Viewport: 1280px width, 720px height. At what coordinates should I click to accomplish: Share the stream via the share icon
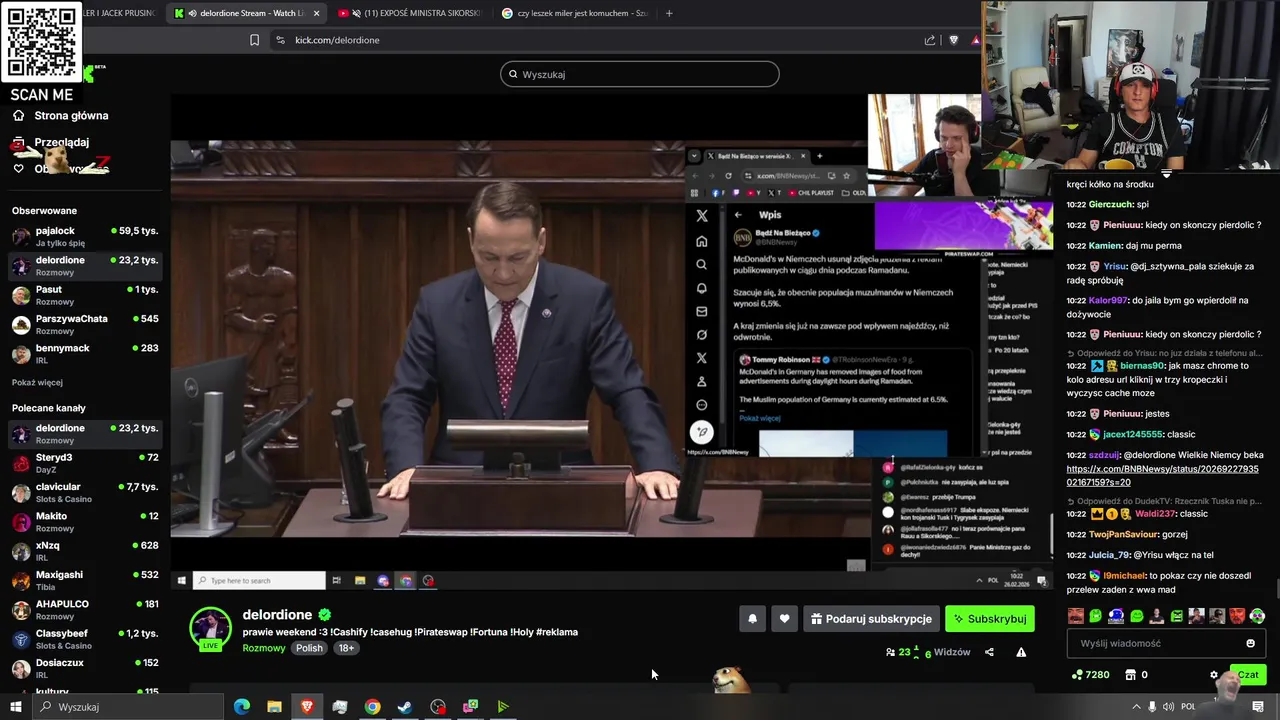pos(989,652)
